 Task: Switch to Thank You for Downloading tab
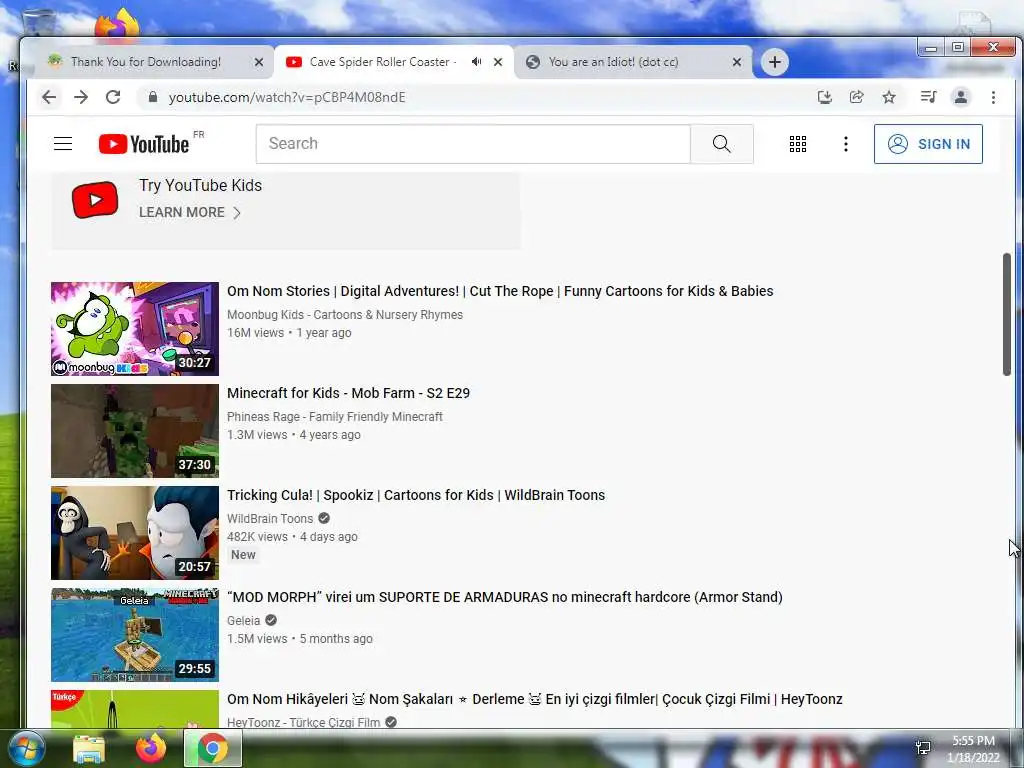[146, 62]
